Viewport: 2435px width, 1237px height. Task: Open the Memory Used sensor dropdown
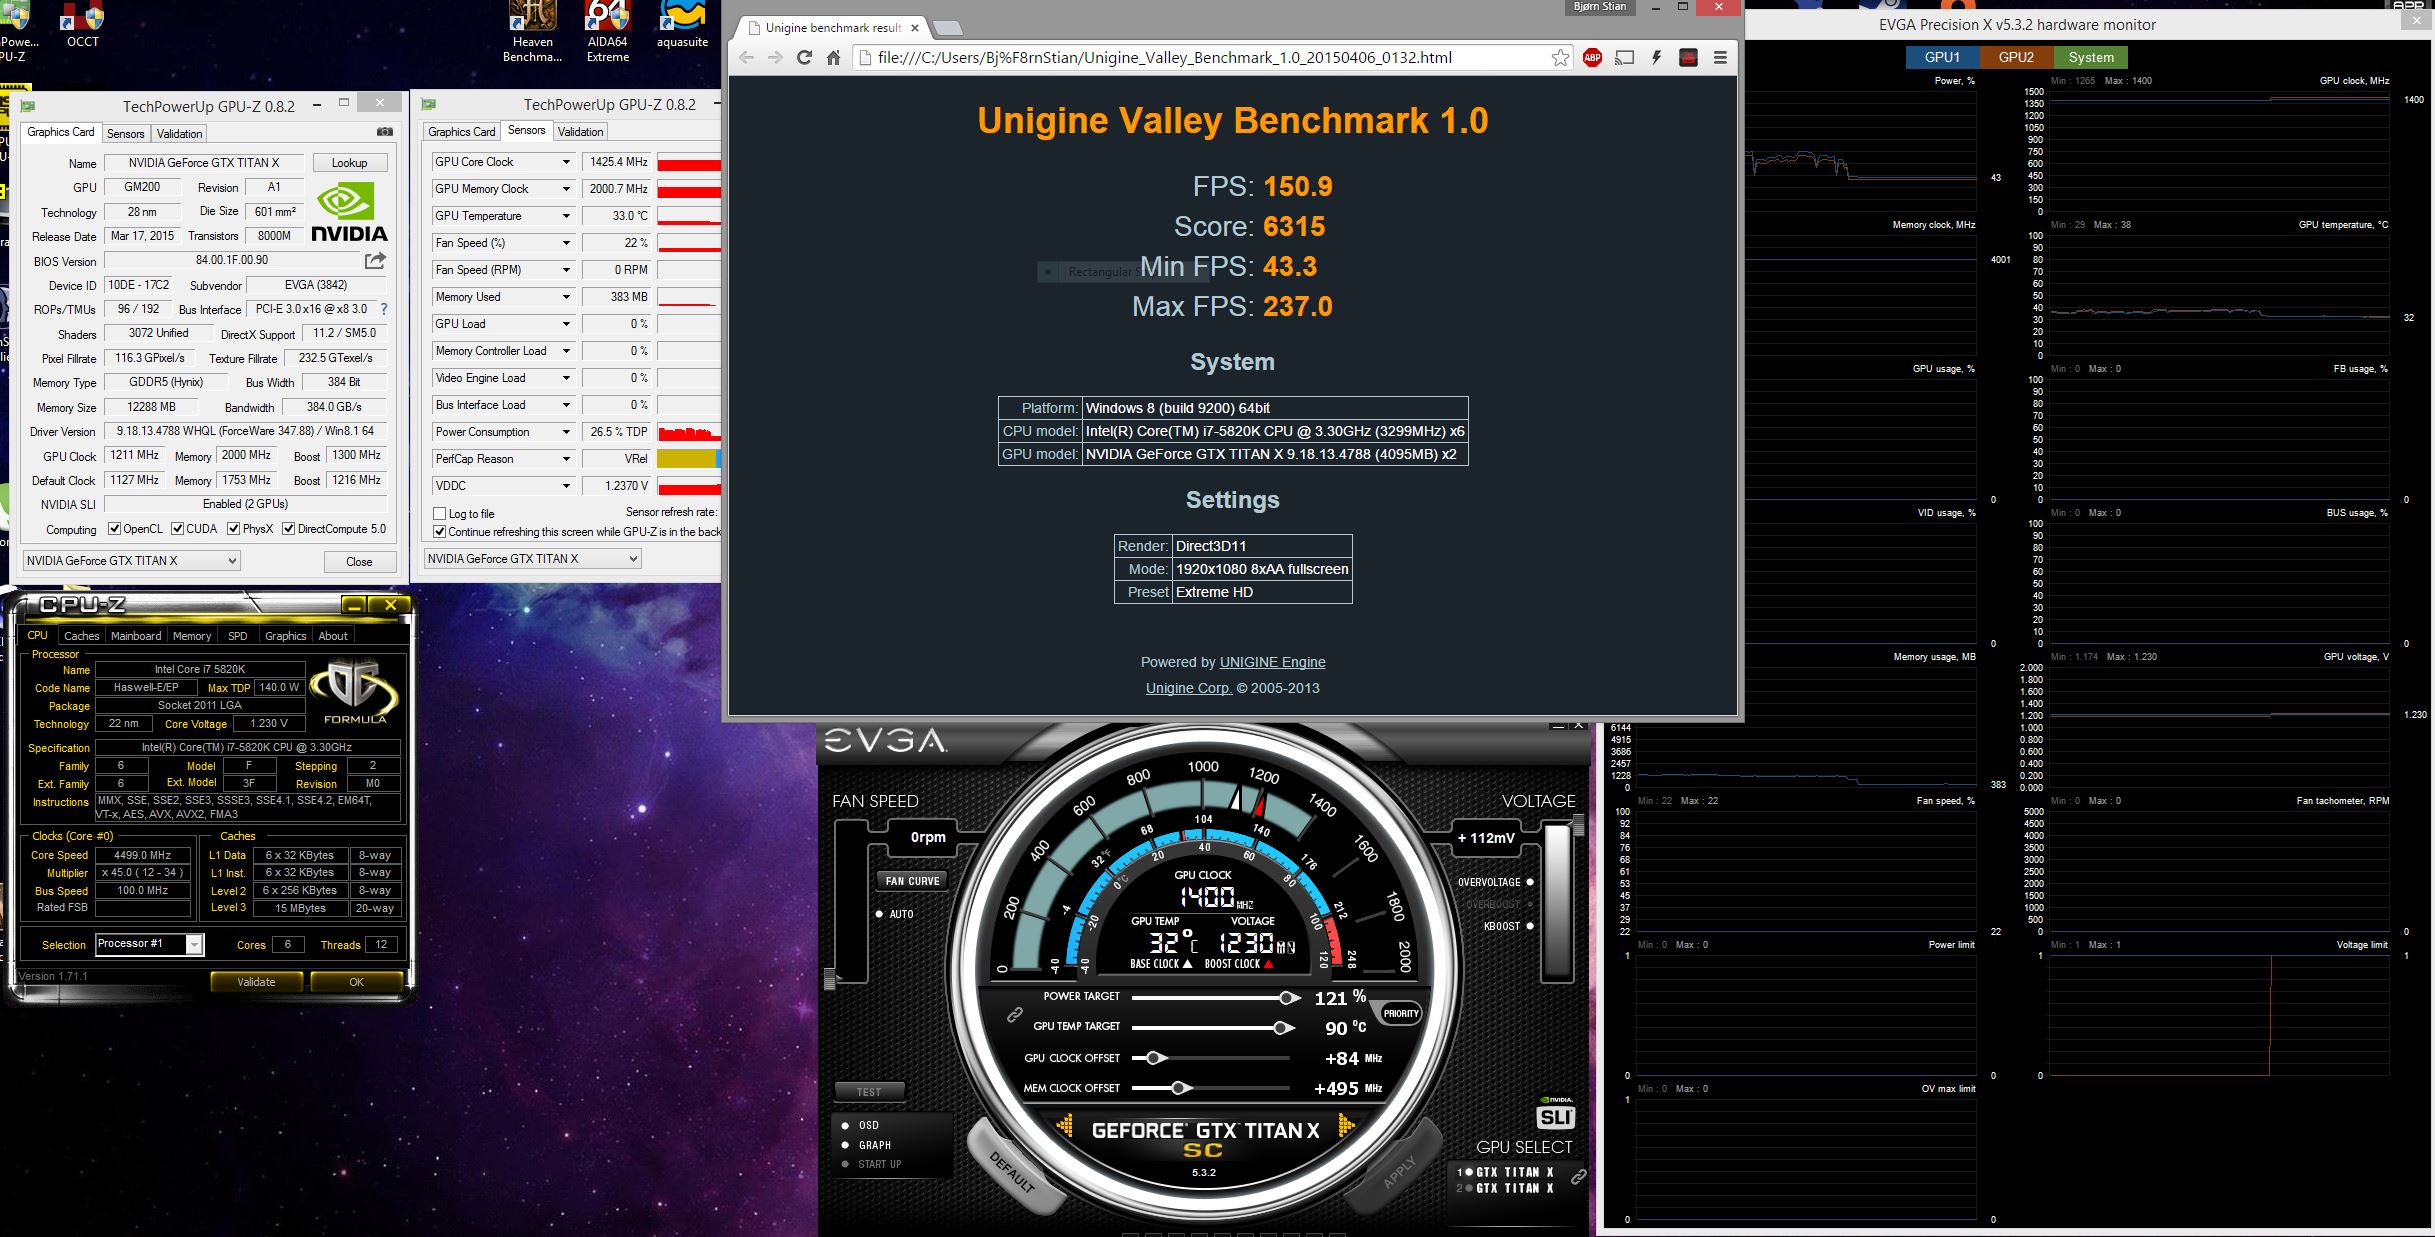click(x=566, y=297)
